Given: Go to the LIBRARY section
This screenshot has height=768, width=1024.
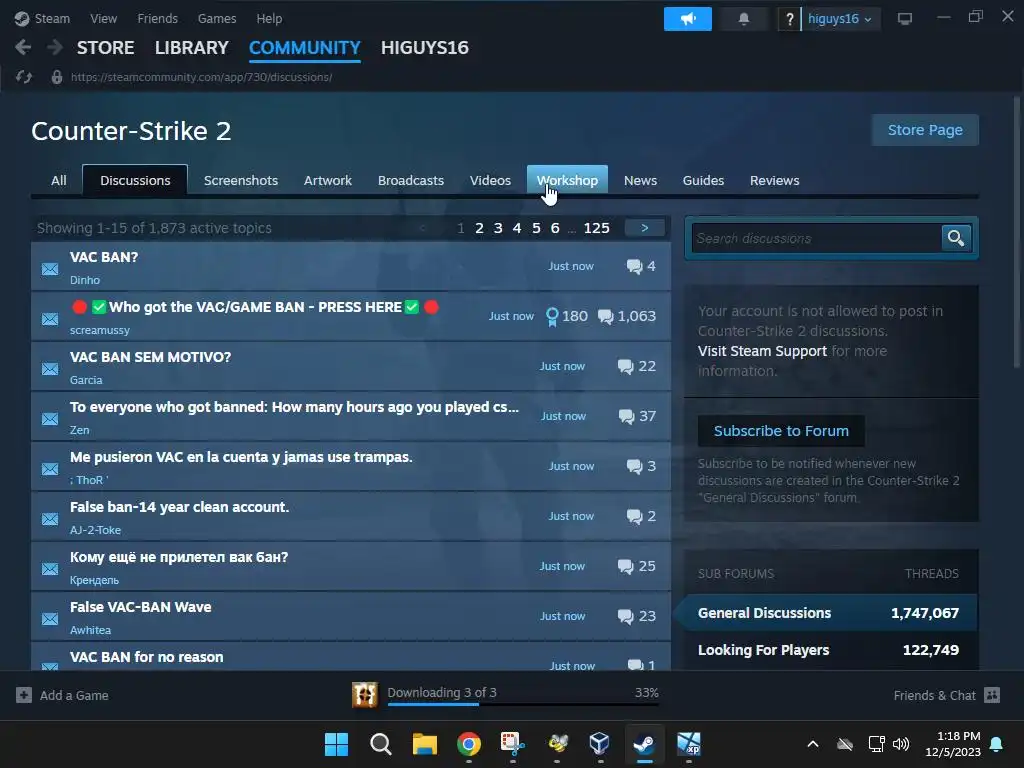Looking at the screenshot, I should pyautogui.click(x=191, y=48).
